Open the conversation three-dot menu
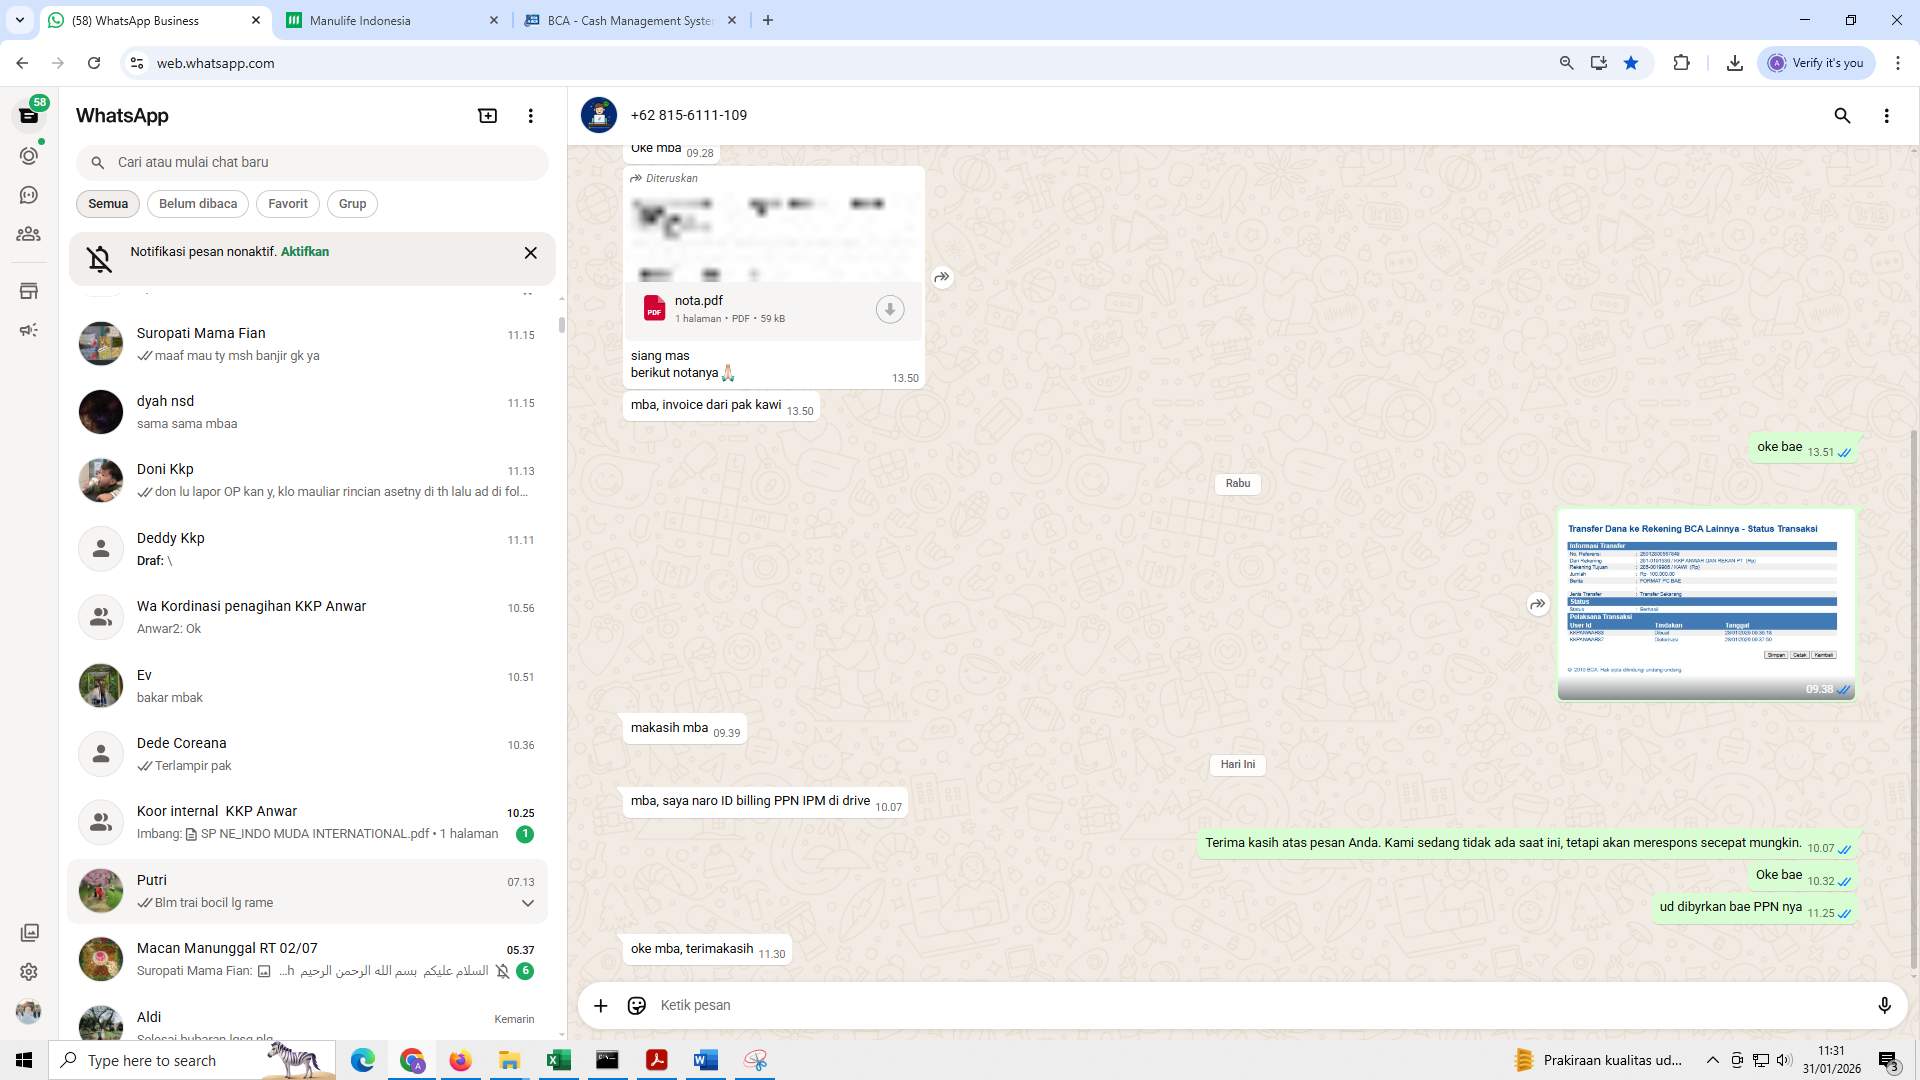The width and height of the screenshot is (1920, 1080). tap(1887, 116)
